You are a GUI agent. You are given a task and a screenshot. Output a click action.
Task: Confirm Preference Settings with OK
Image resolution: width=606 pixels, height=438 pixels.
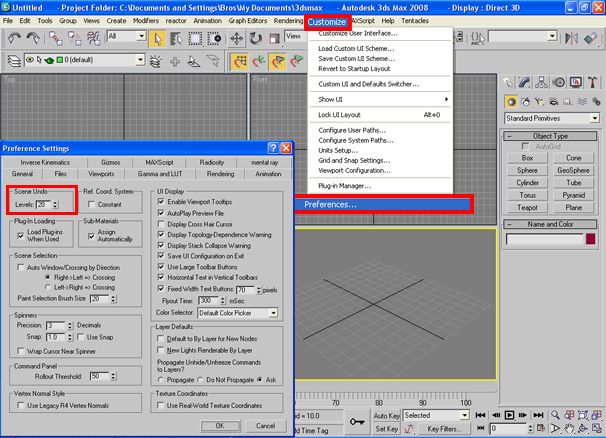[220, 426]
